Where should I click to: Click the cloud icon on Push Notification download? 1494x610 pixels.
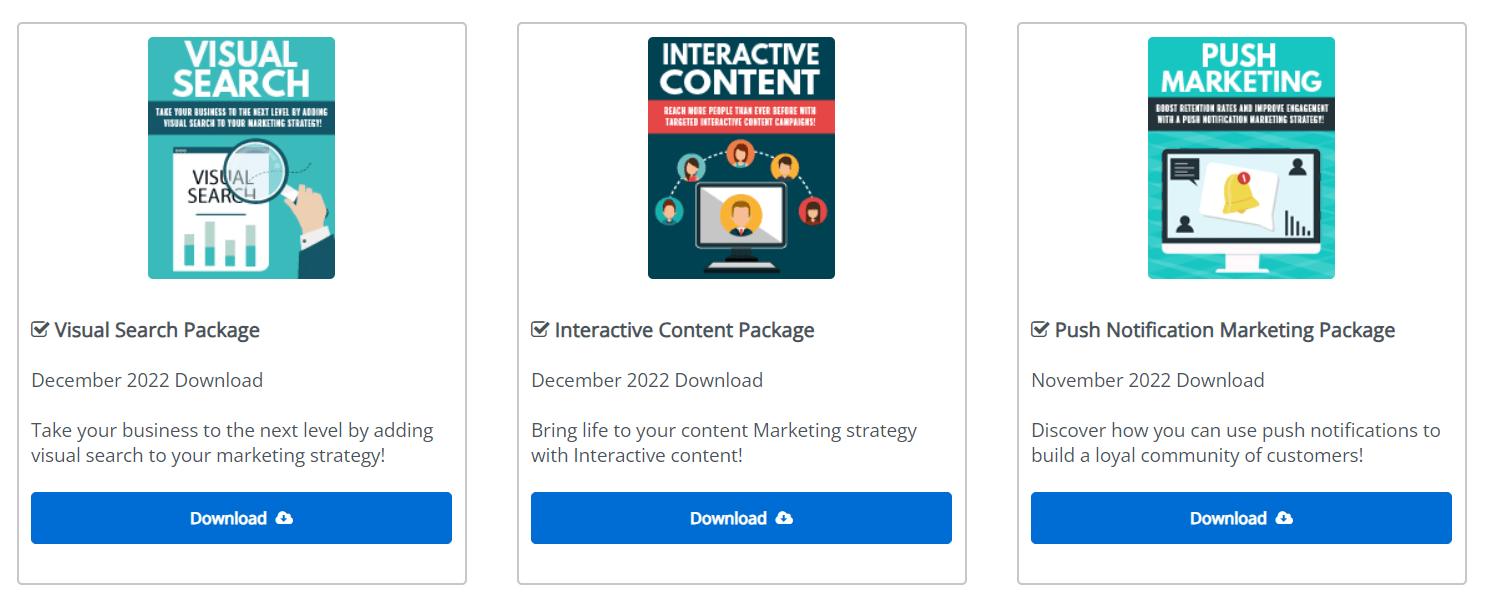1284,518
